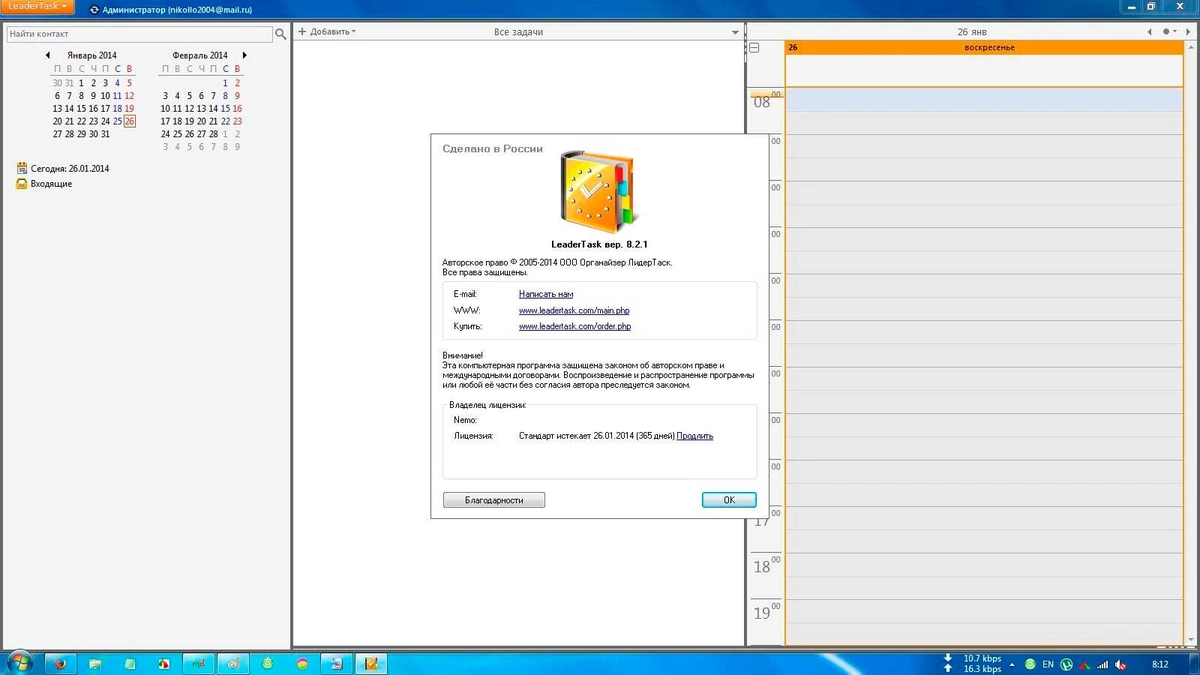Go to next day in calendar header
Viewport: 1200px width, 675px height.
tap(1189, 32)
